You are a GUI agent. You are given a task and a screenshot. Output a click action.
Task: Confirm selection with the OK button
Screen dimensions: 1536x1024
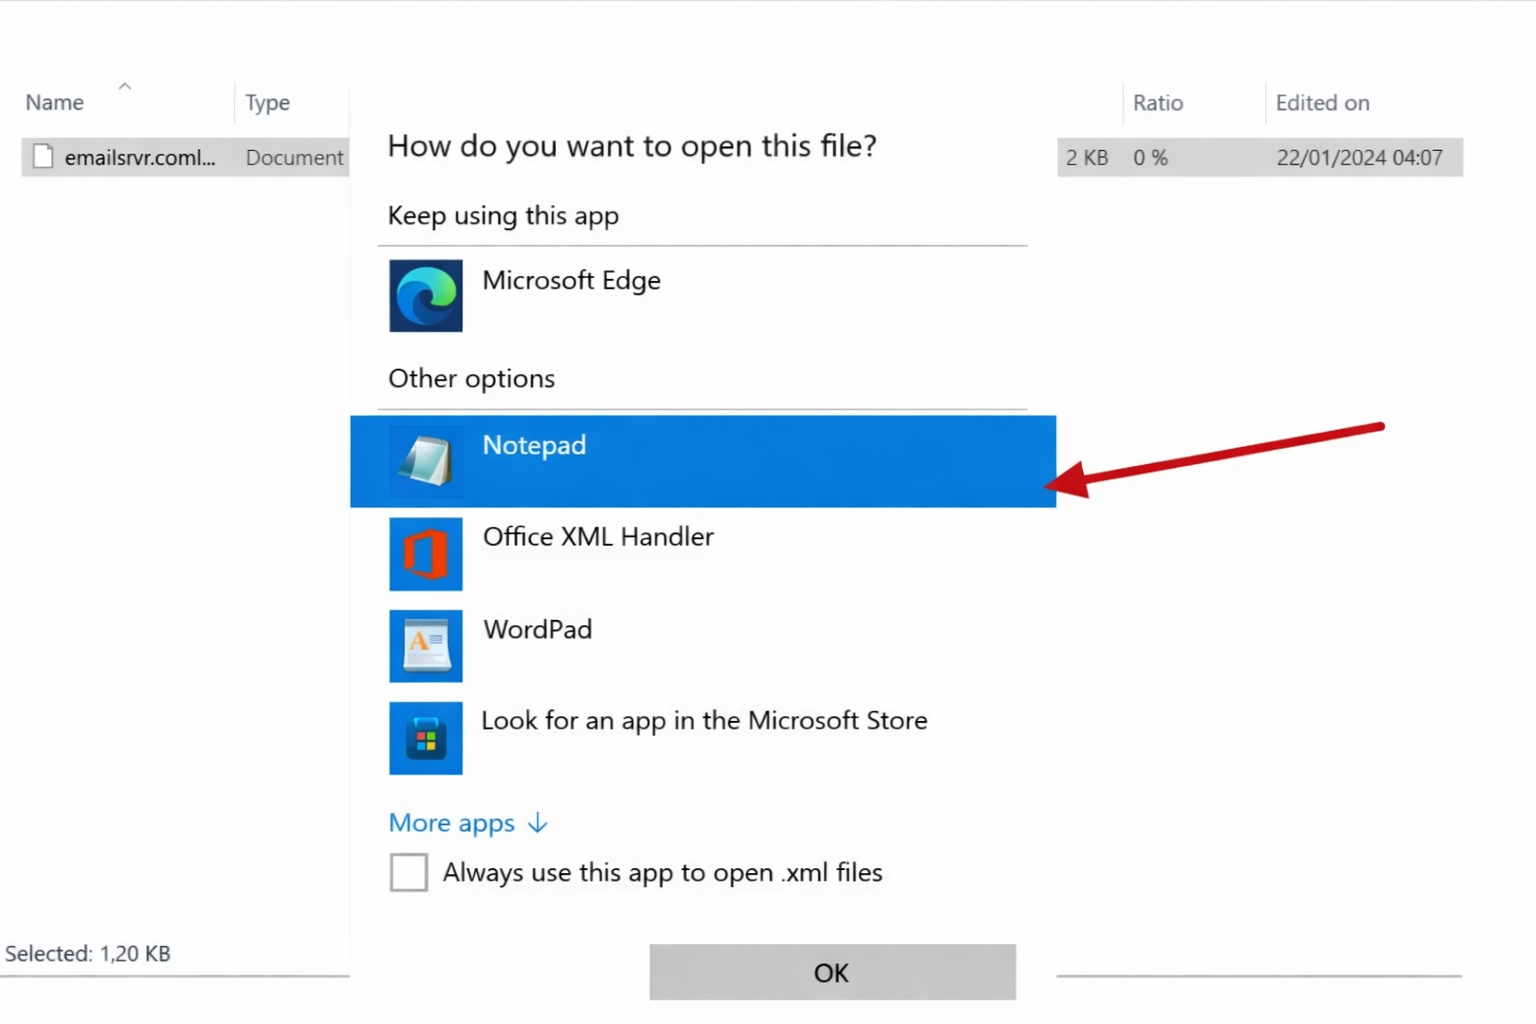coord(832,972)
